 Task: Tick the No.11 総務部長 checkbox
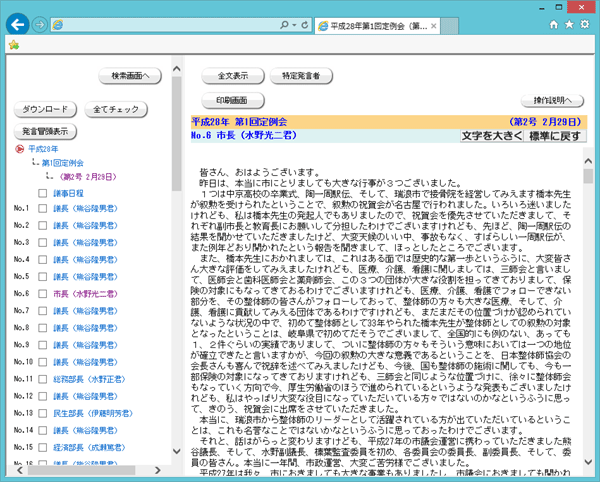(x=42, y=379)
